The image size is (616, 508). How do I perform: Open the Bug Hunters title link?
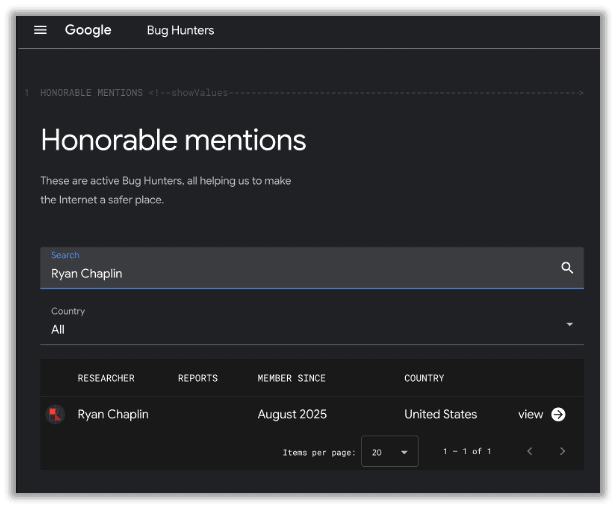coord(180,30)
